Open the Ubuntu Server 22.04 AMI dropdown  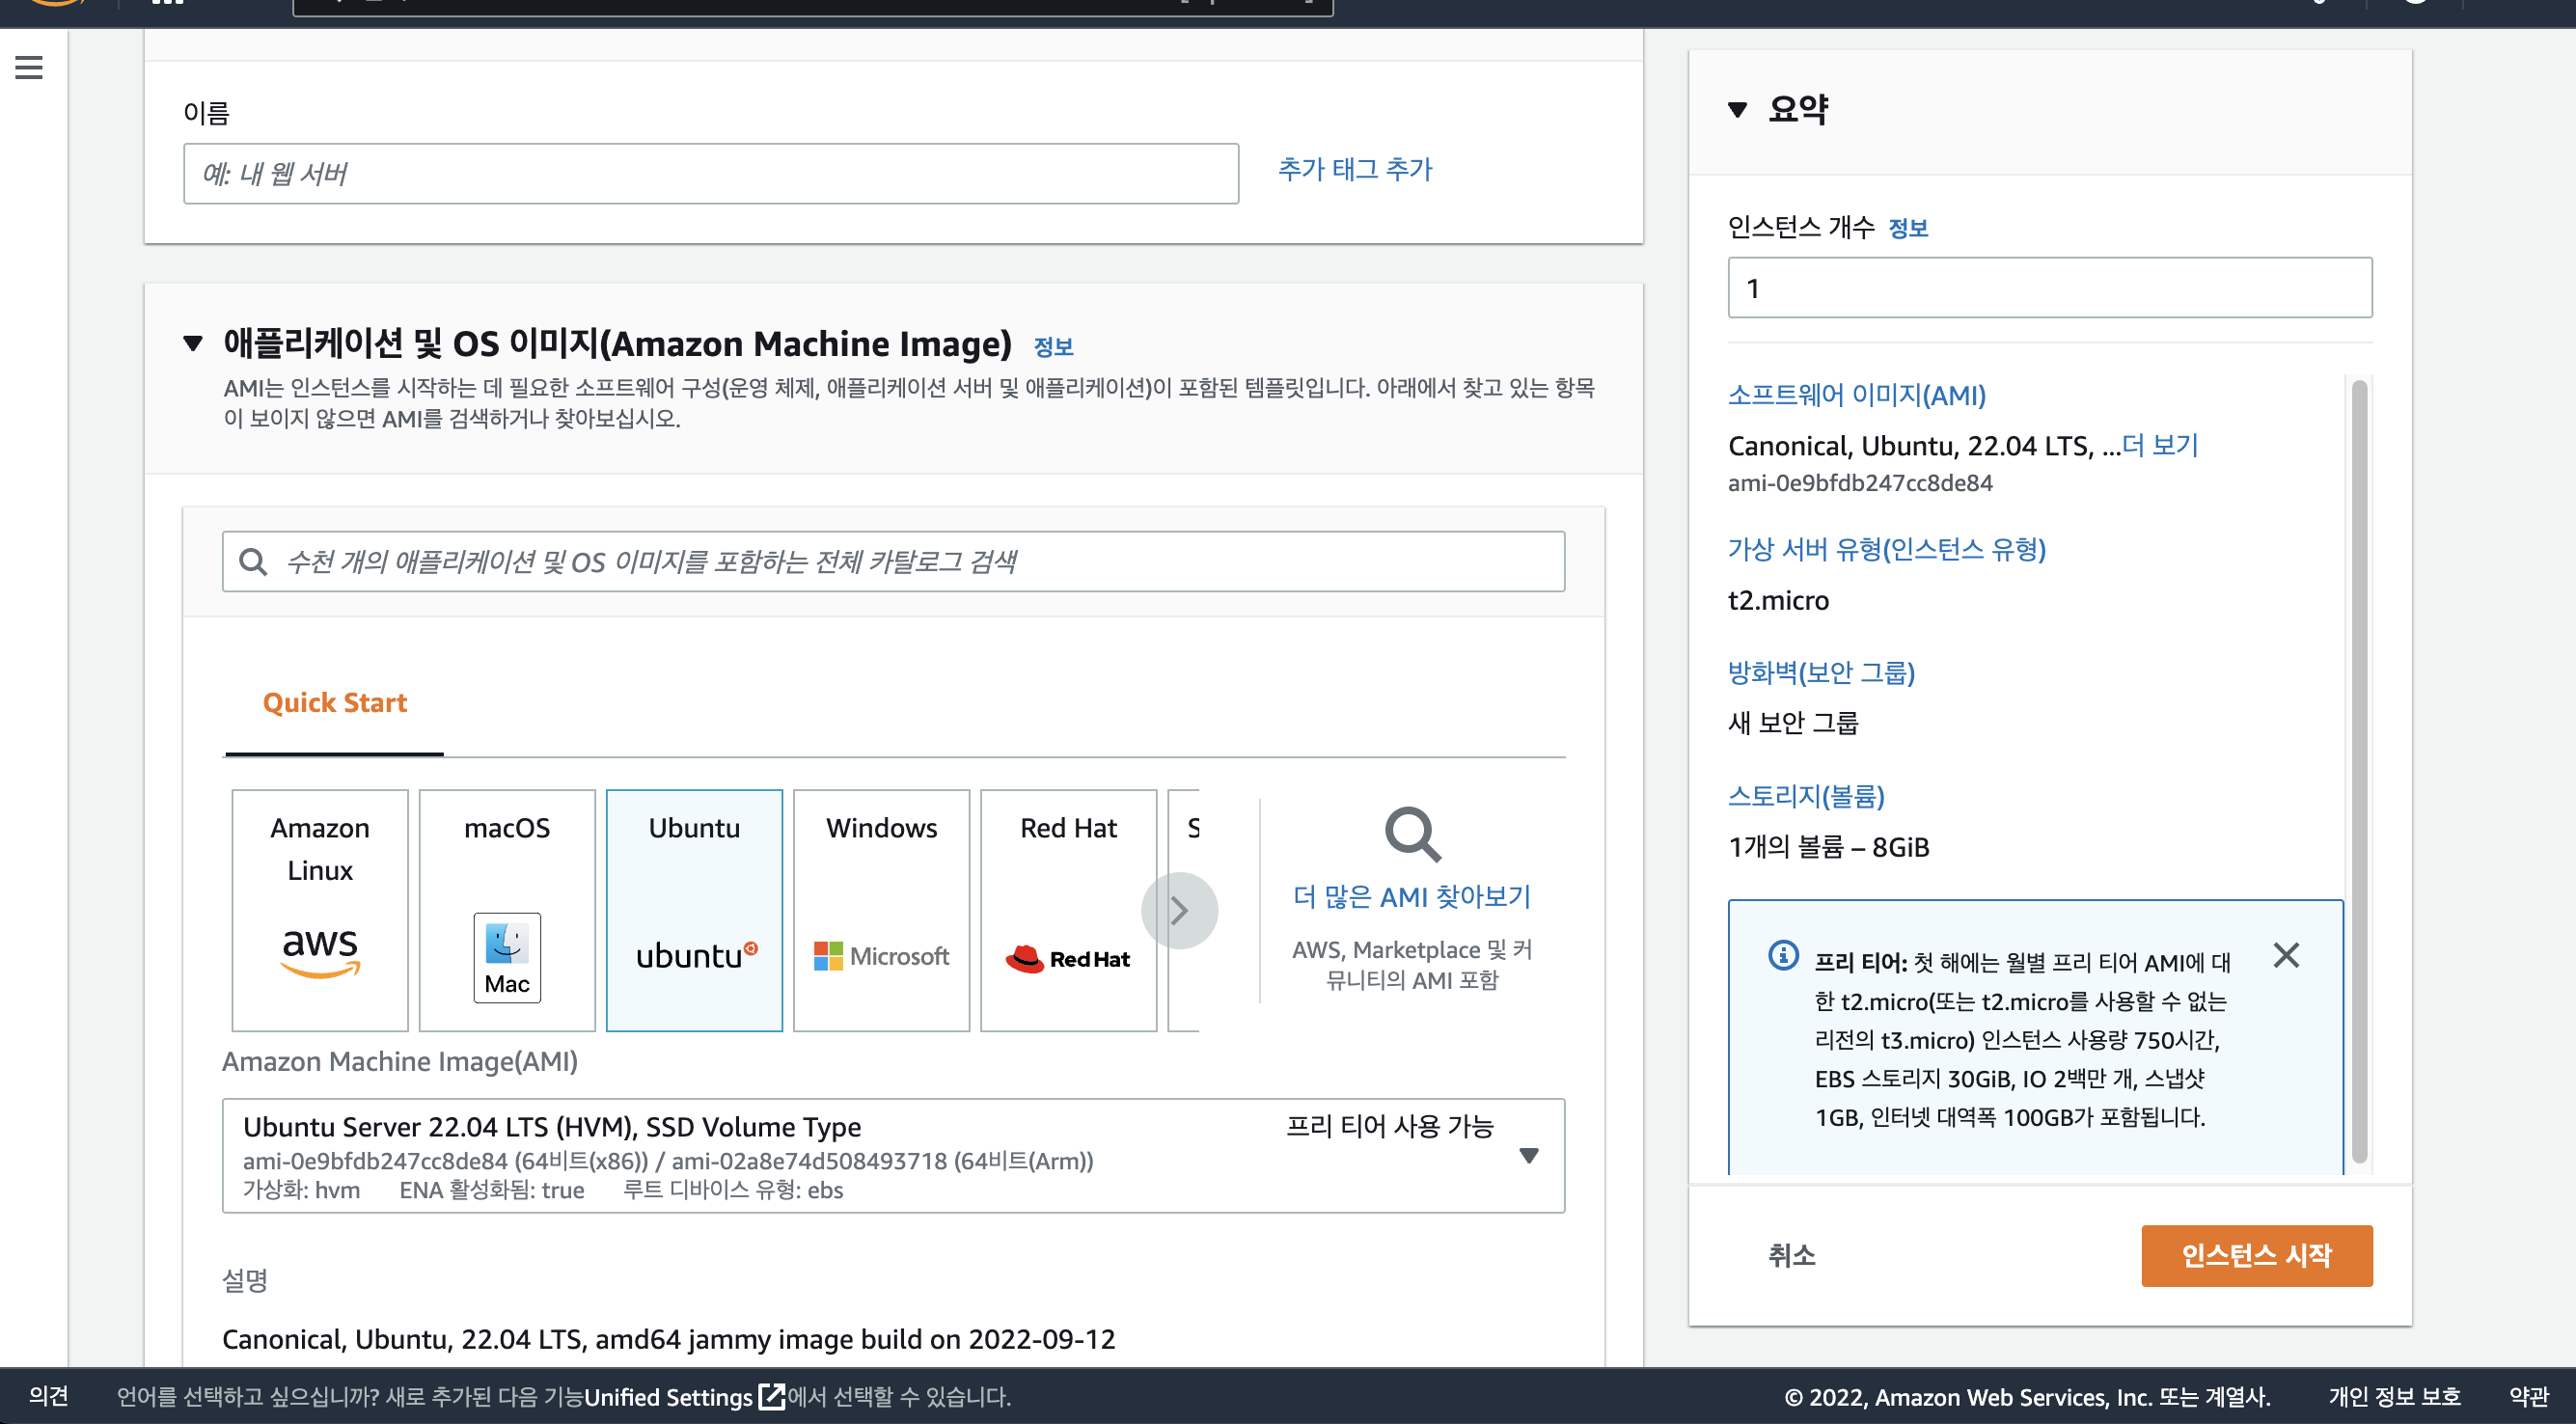(x=893, y=1155)
